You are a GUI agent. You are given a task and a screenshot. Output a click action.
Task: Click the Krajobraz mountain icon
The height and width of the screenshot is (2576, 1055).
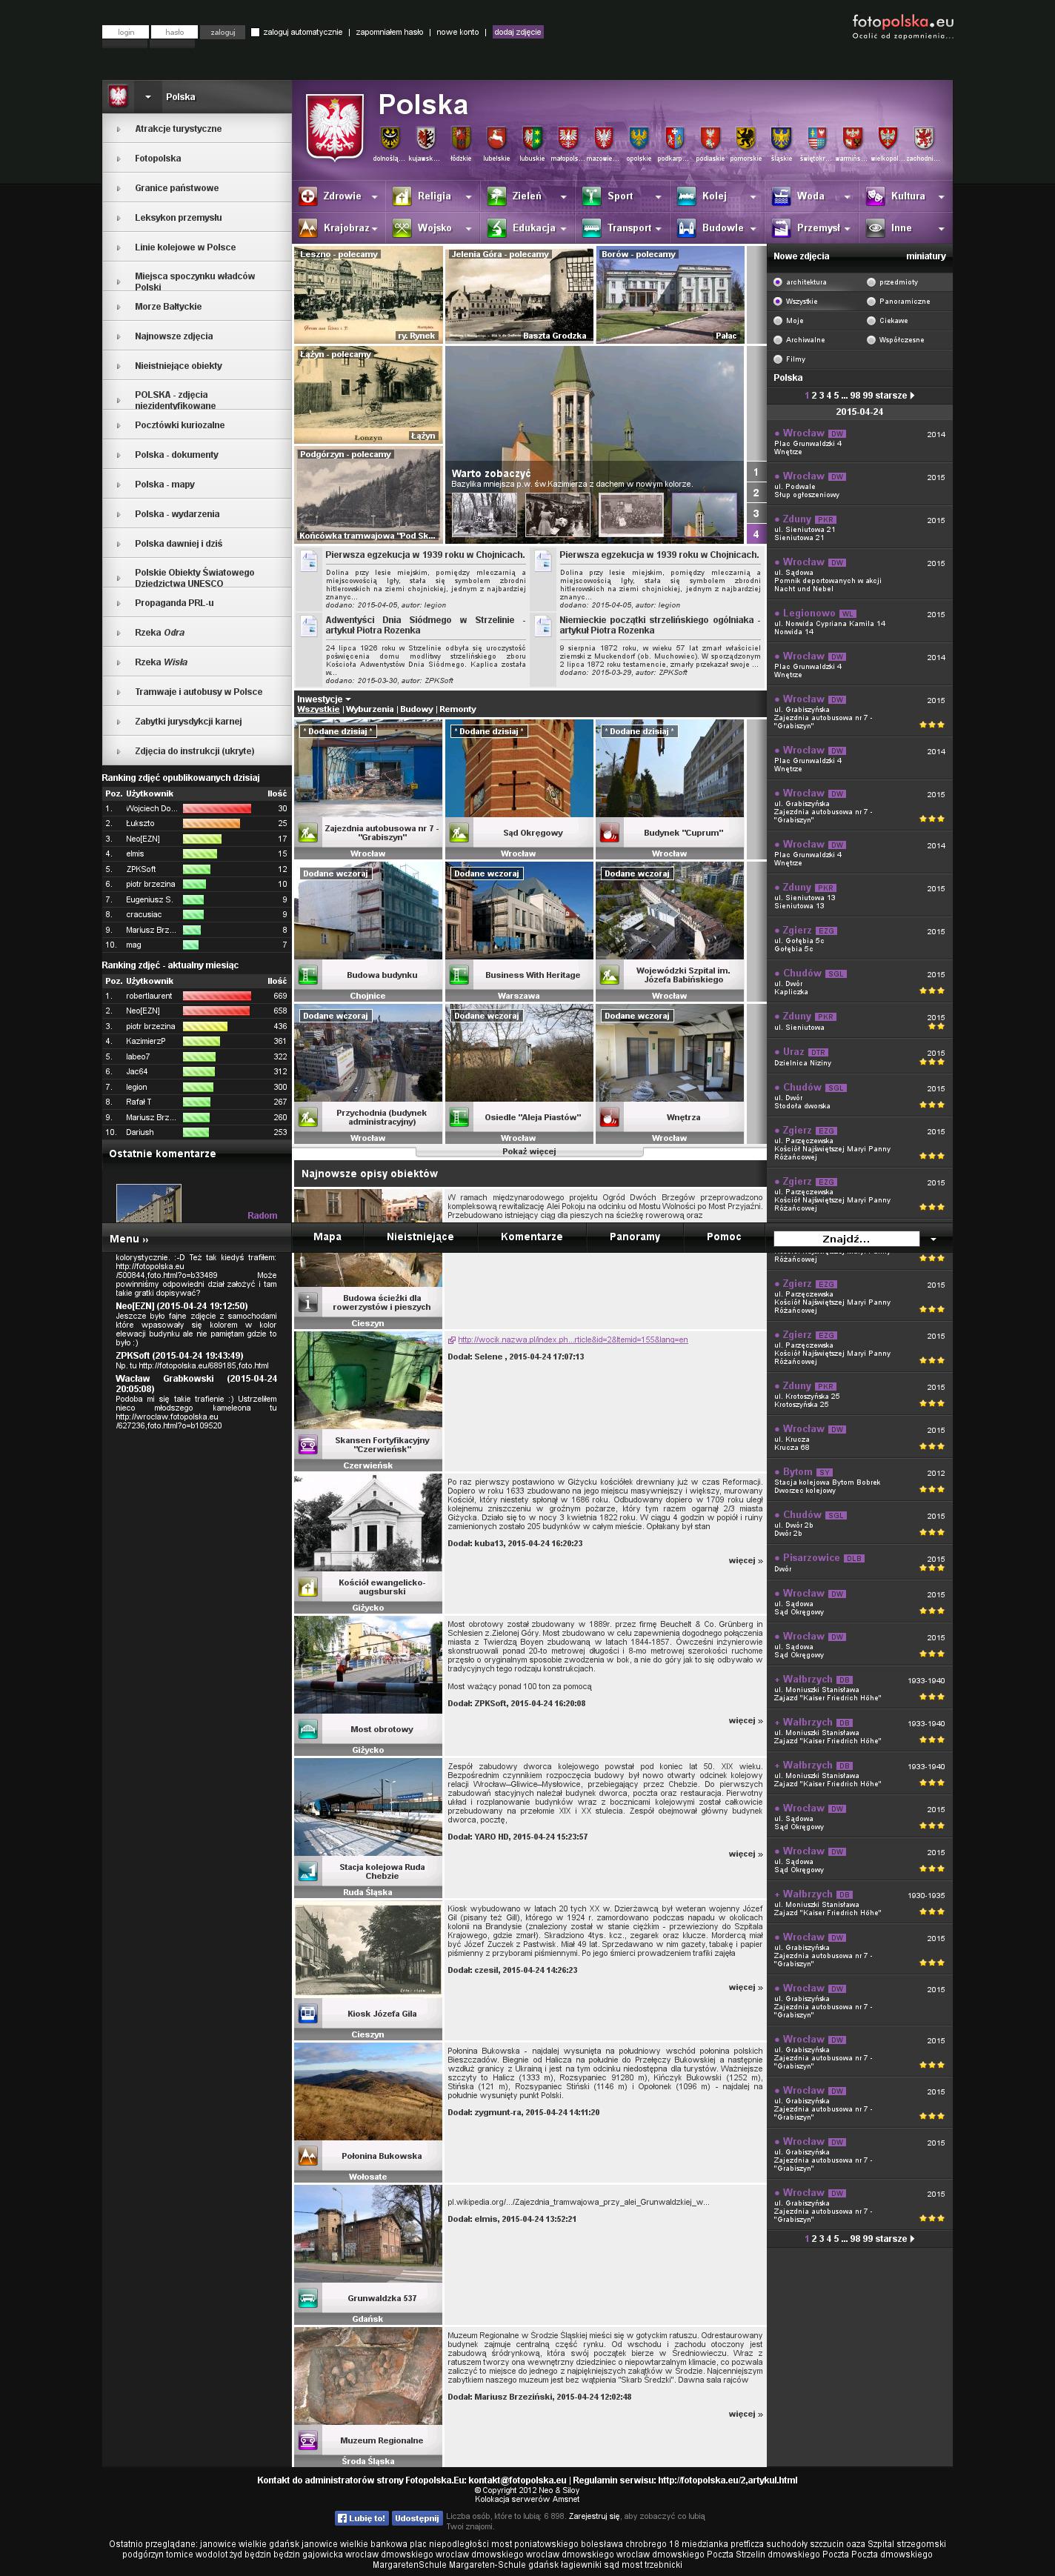tap(308, 229)
